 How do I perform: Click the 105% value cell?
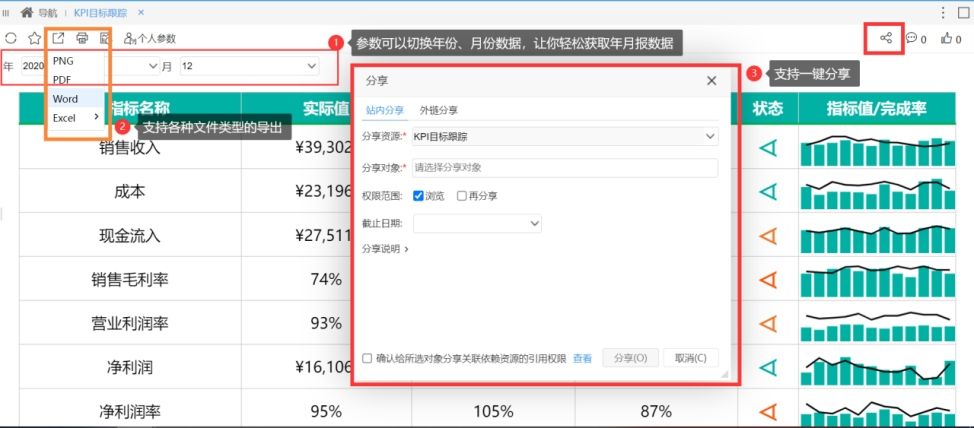(493, 412)
